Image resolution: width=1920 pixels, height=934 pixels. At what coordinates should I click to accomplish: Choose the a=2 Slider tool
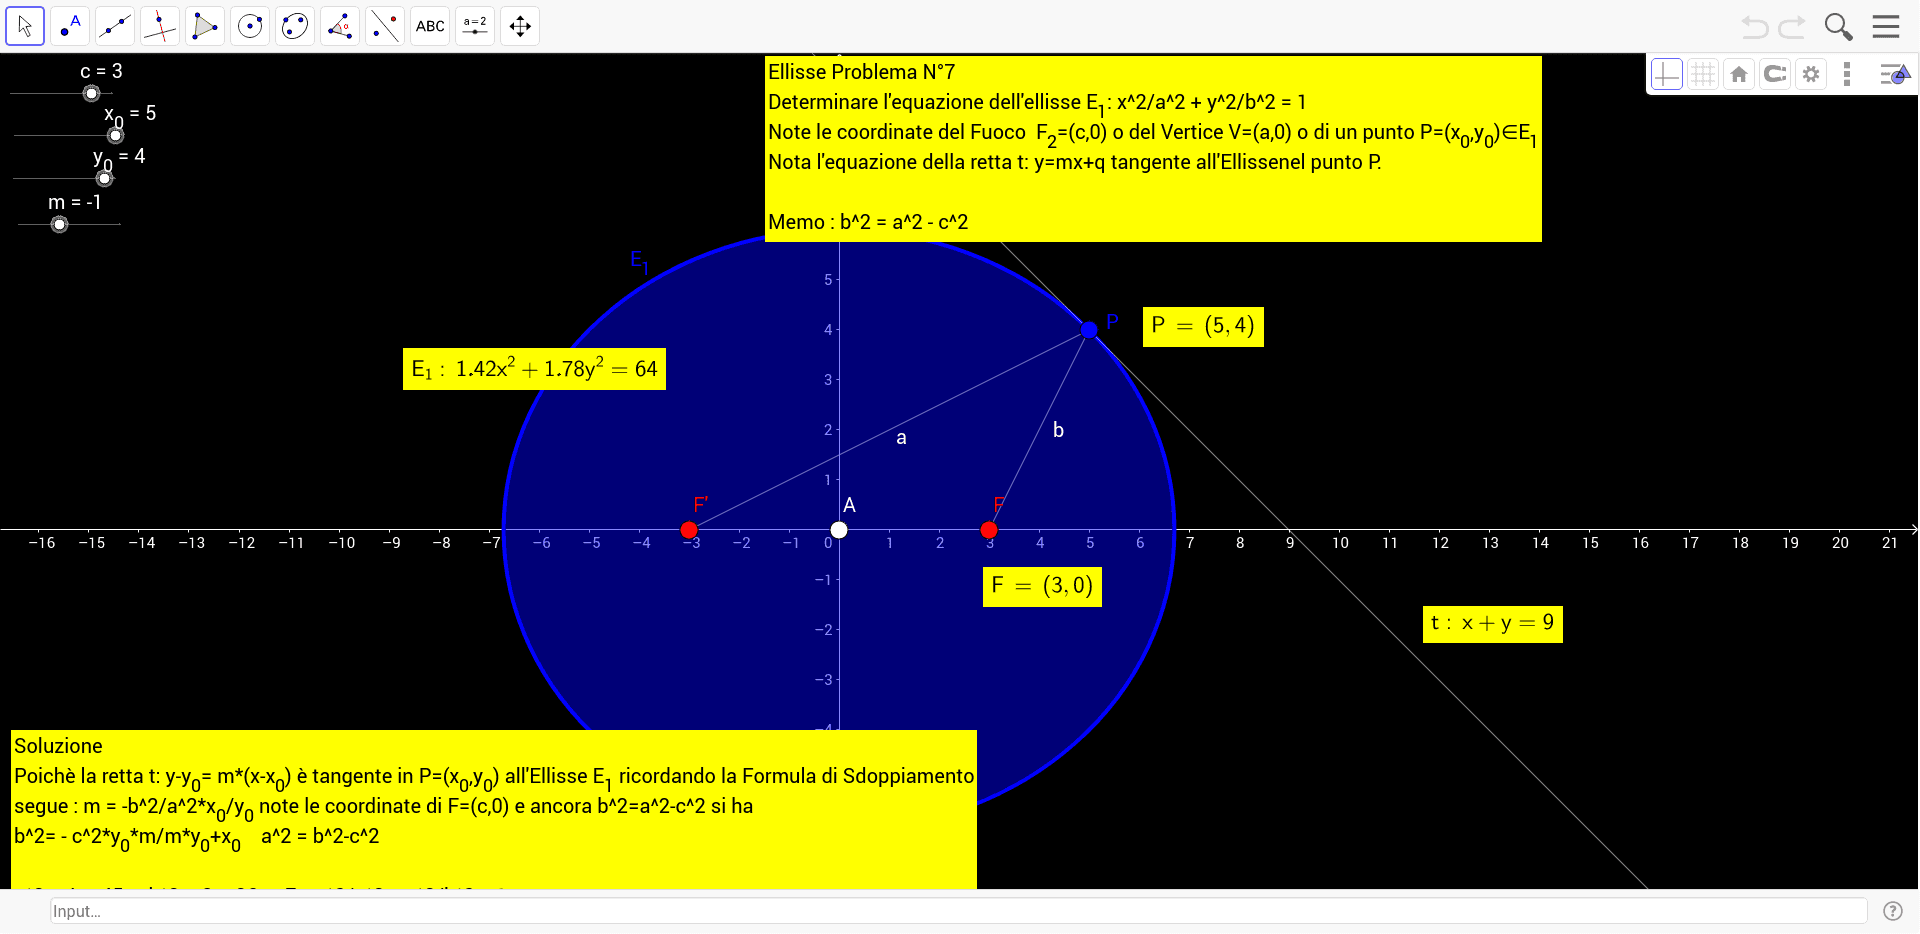tap(475, 26)
